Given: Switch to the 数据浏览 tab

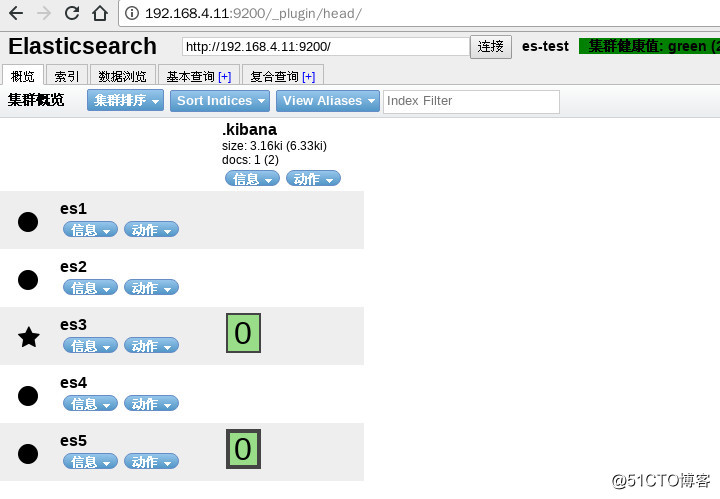Looking at the screenshot, I should 123,76.
